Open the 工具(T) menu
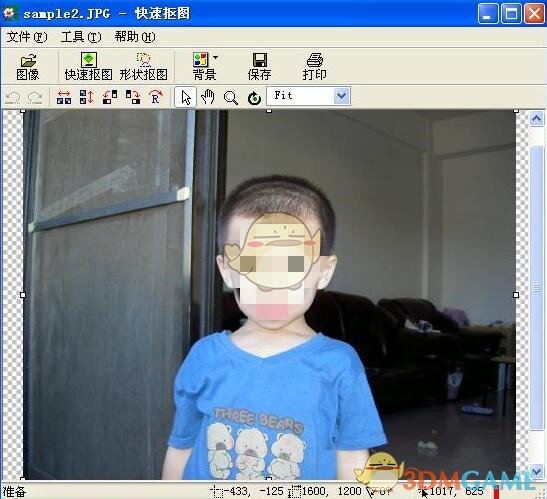 [x=81, y=37]
